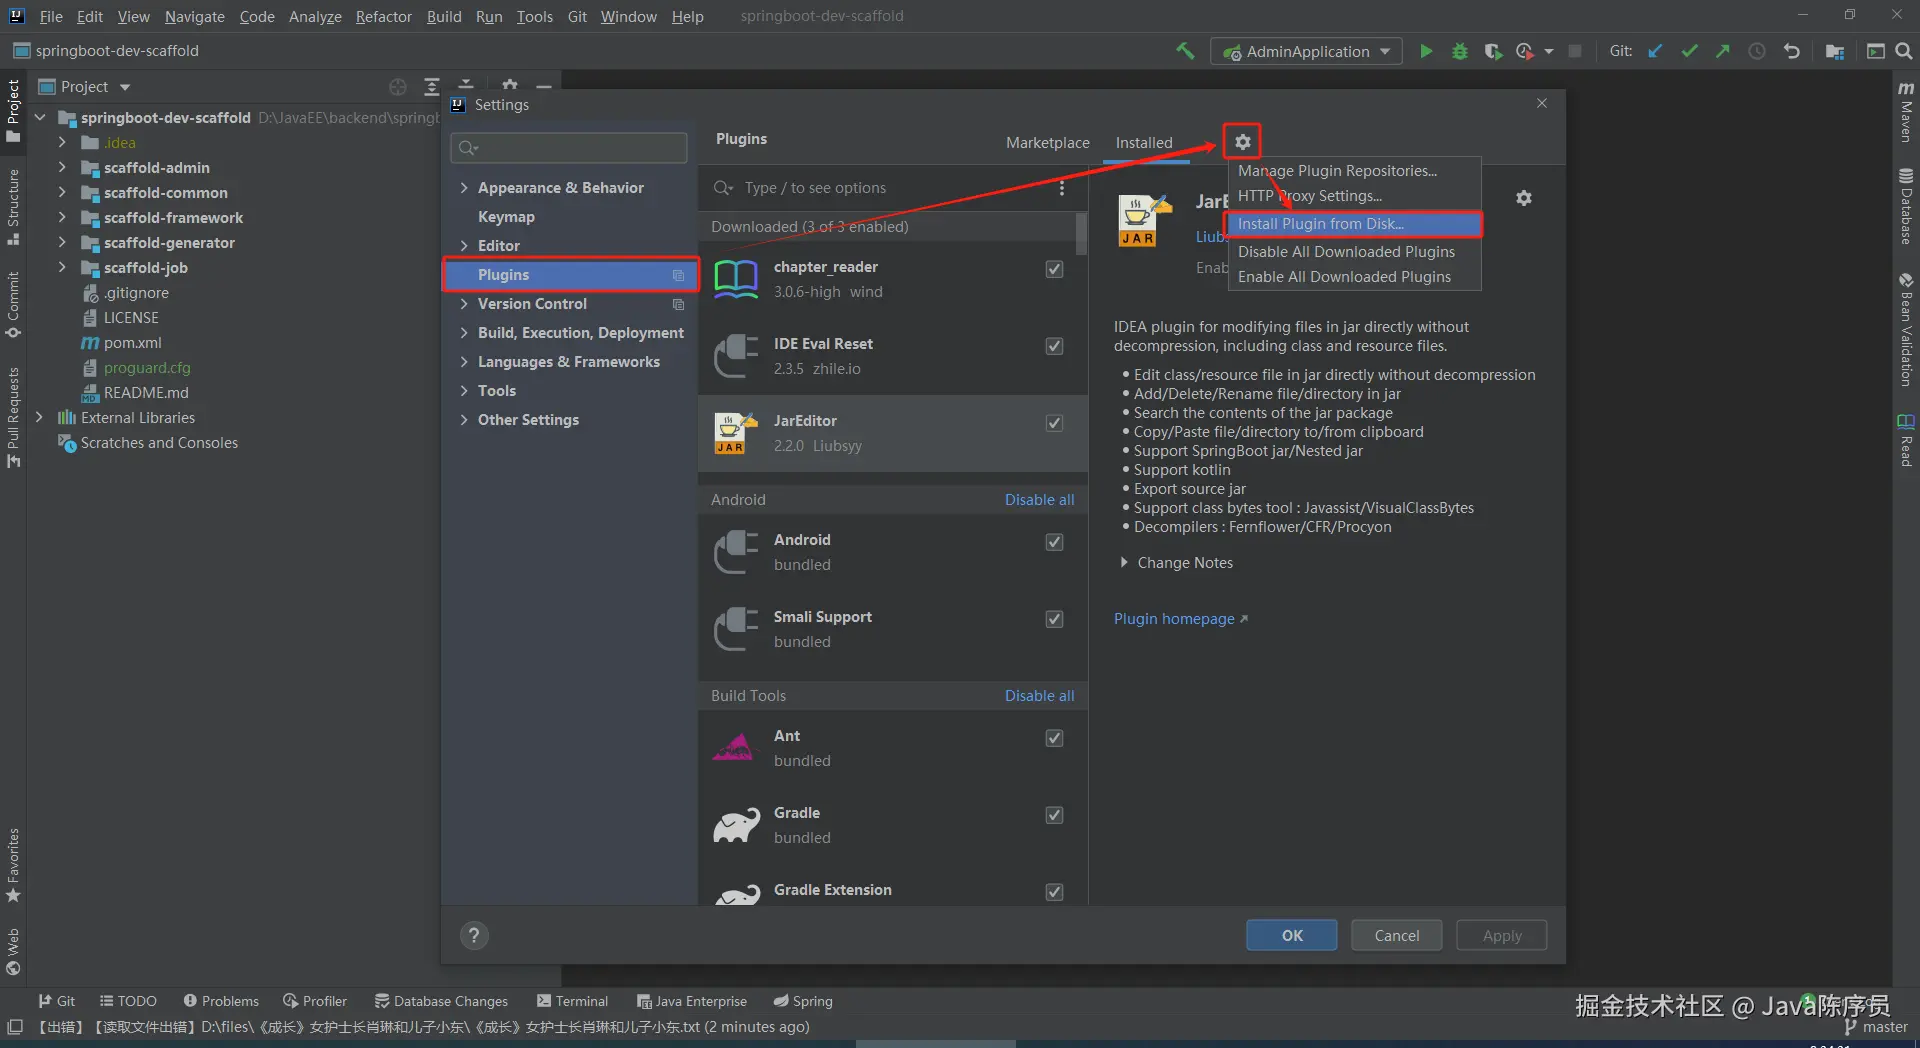Click the Settings search input field
The image size is (1920, 1048).
569,148
